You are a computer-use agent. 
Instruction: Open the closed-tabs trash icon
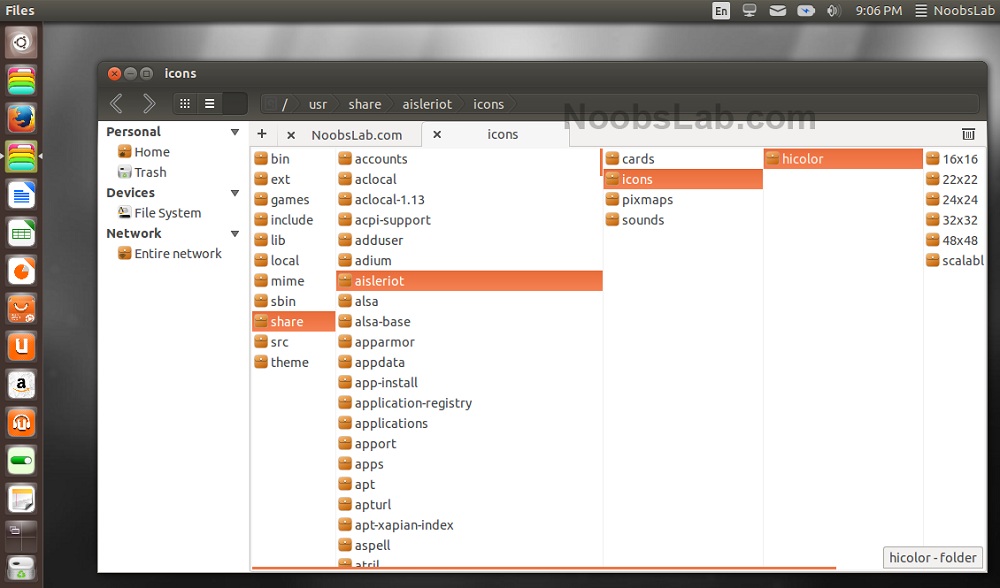point(968,134)
